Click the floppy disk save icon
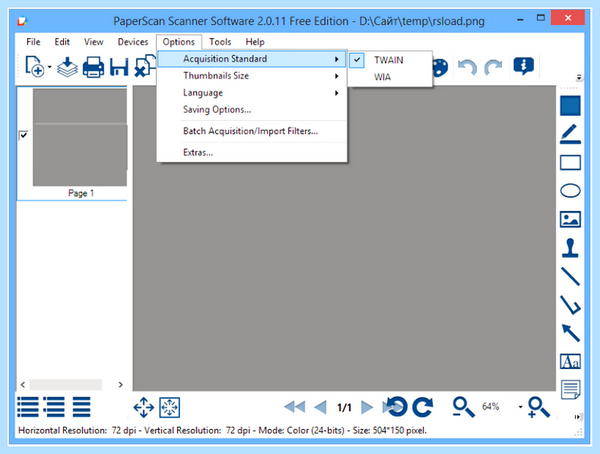The image size is (600, 454). point(119,67)
